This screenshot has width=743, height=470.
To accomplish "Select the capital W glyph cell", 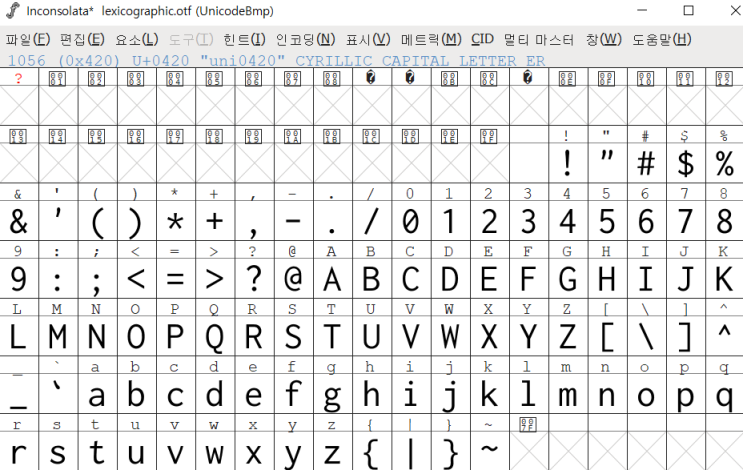I will (x=451, y=337).
